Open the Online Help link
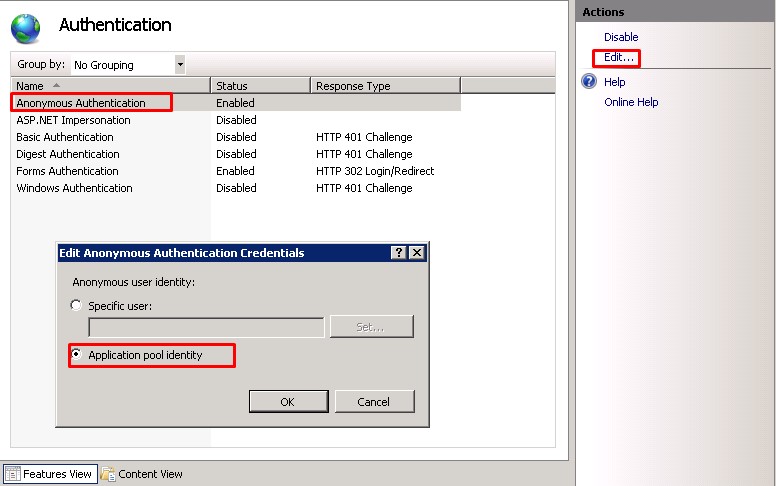776x486 pixels. pyautogui.click(x=631, y=102)
